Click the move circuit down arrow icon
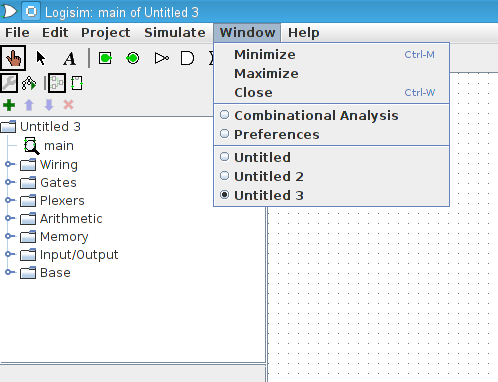 coord(49,105)
